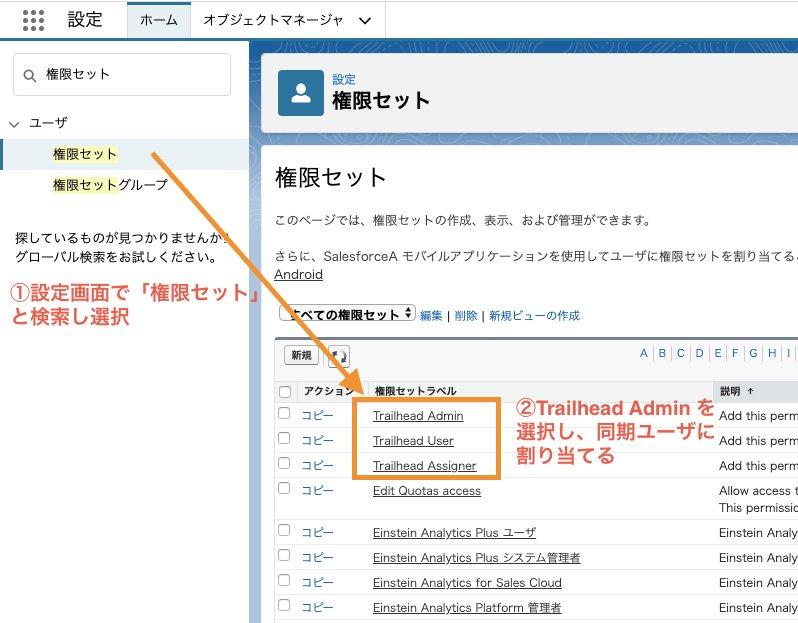798x623 pixels.
Task: Open the オブジェクトマネージャ tab dropdown arrow
Action: (364, 21)
